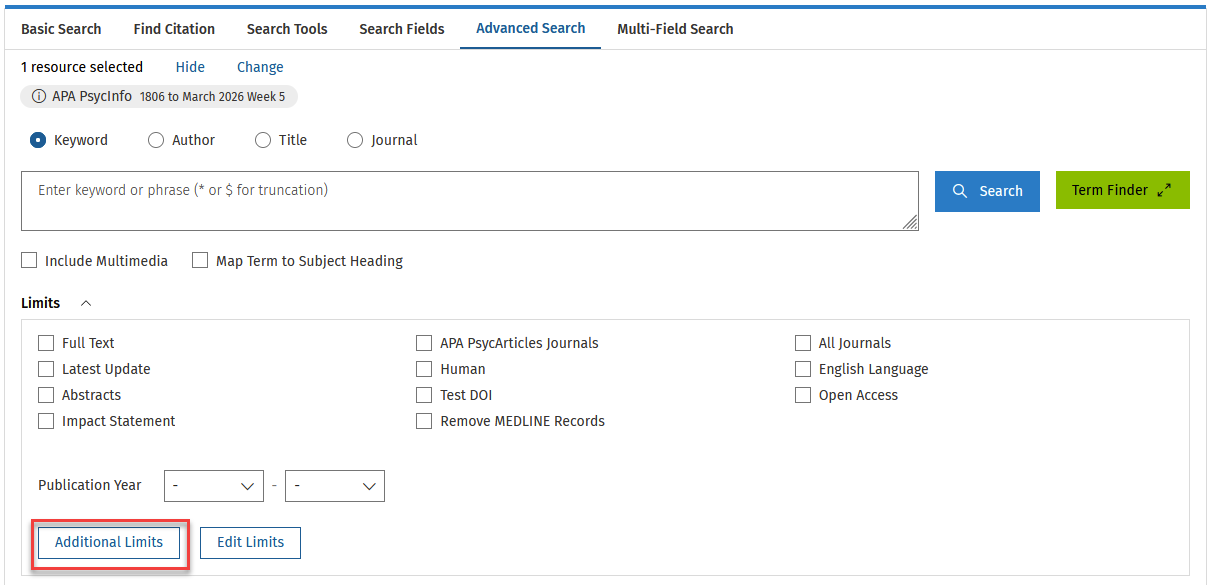This screenshot has height=585, width=1213.
Task: Select the Title radio button
Action: click(263, 140)
